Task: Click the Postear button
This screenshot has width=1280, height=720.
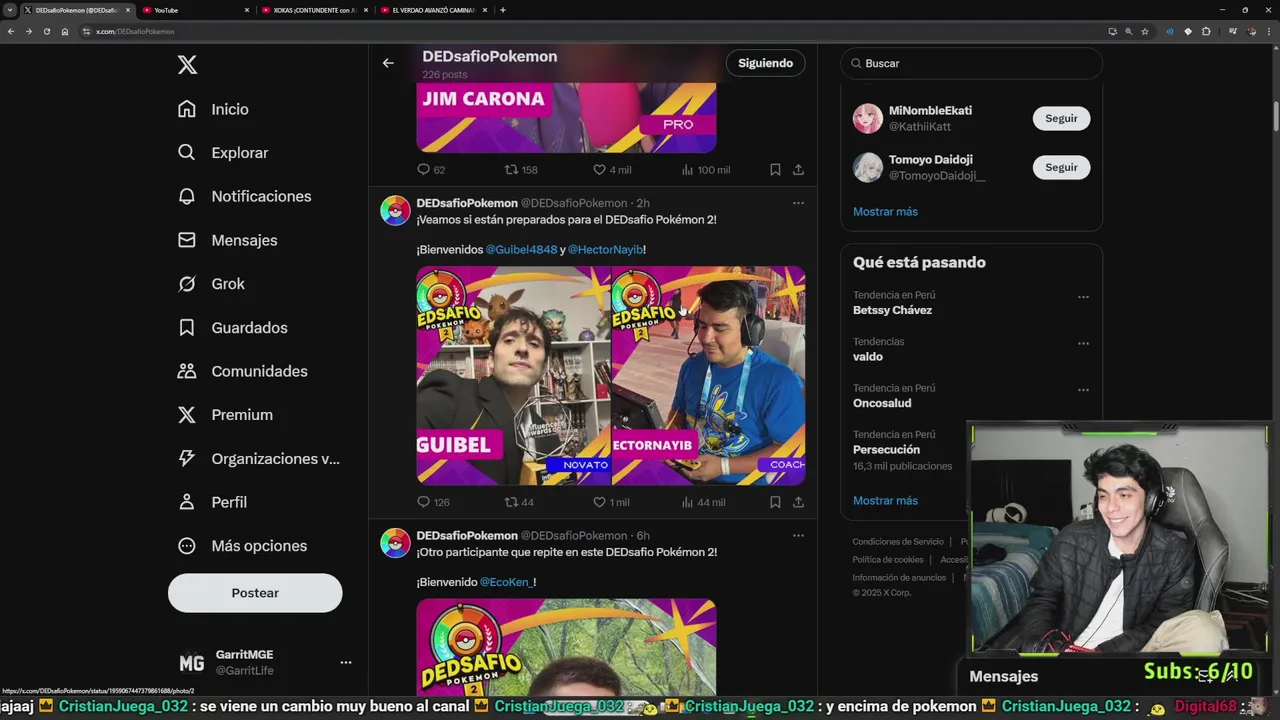Action: click(x=255, y=593)
